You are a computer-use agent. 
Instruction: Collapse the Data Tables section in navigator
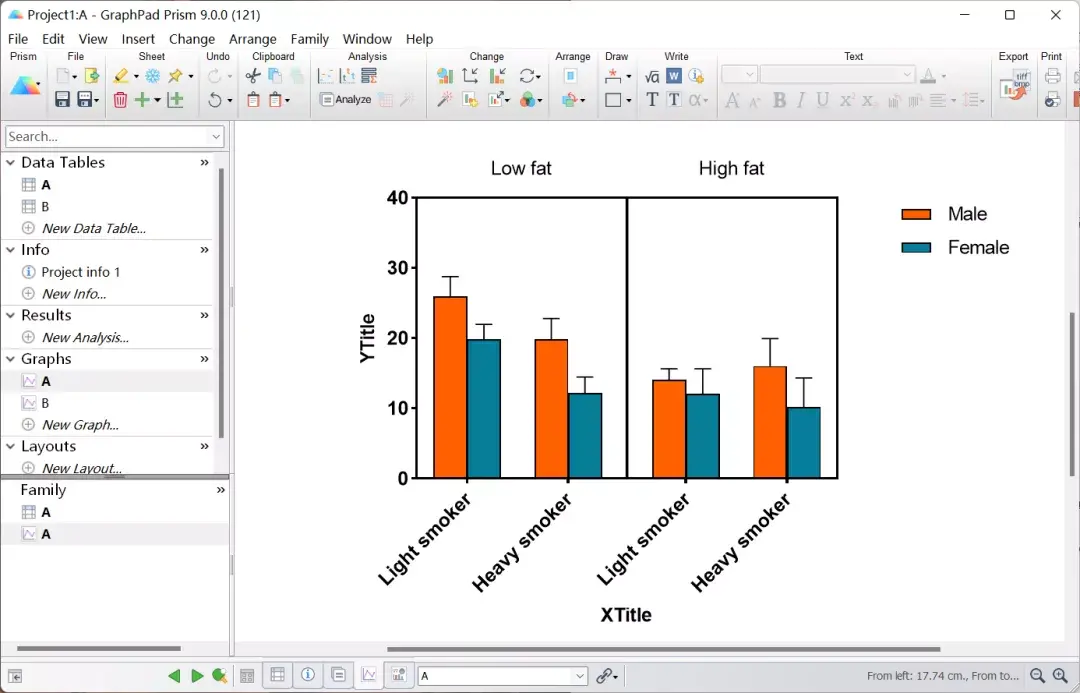coord(10,163)
